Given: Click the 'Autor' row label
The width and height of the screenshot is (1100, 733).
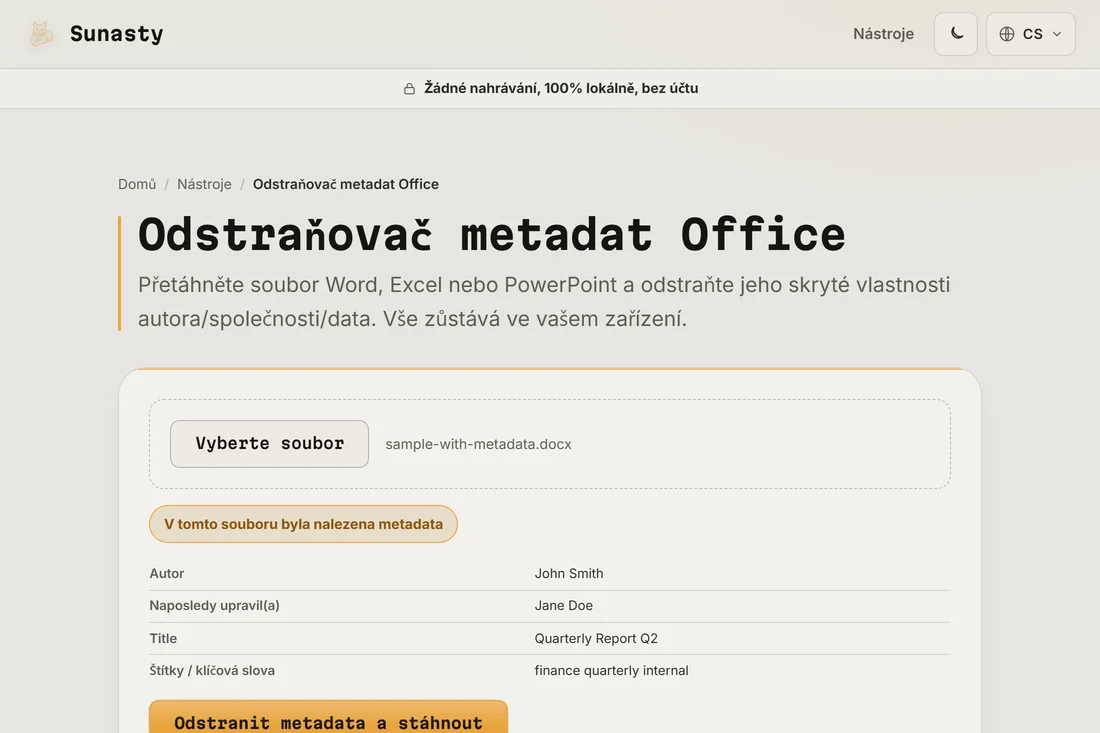Looking at the screenshot, I should [167, 573].
